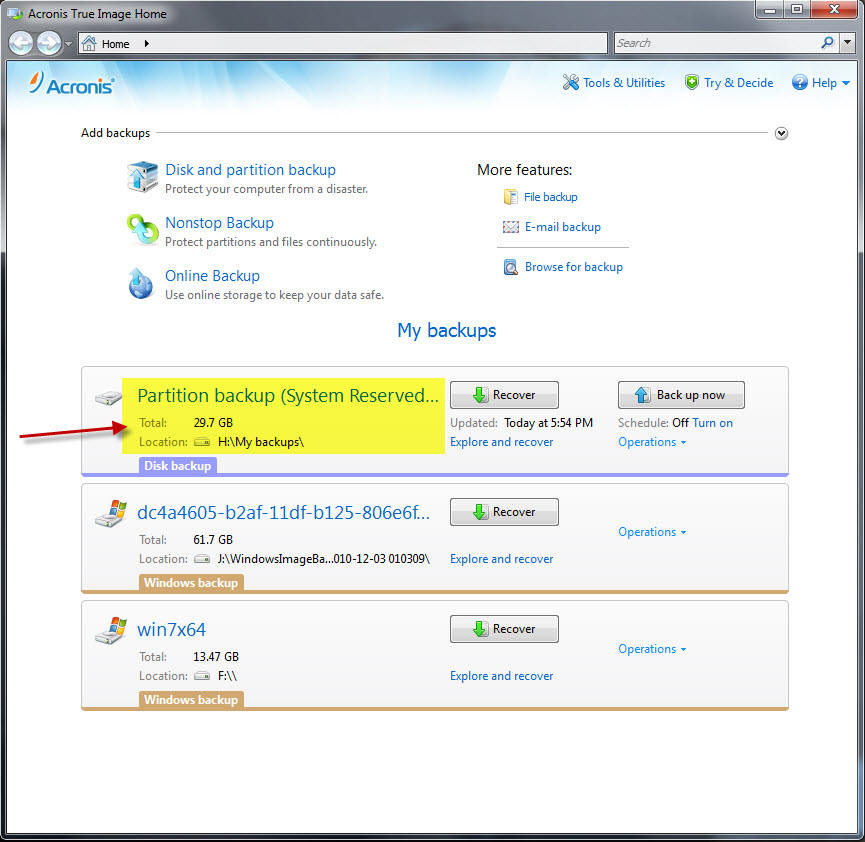Click the Help question mark icon
This screenshot has width=865, height=842.
[x=799, y=83]
